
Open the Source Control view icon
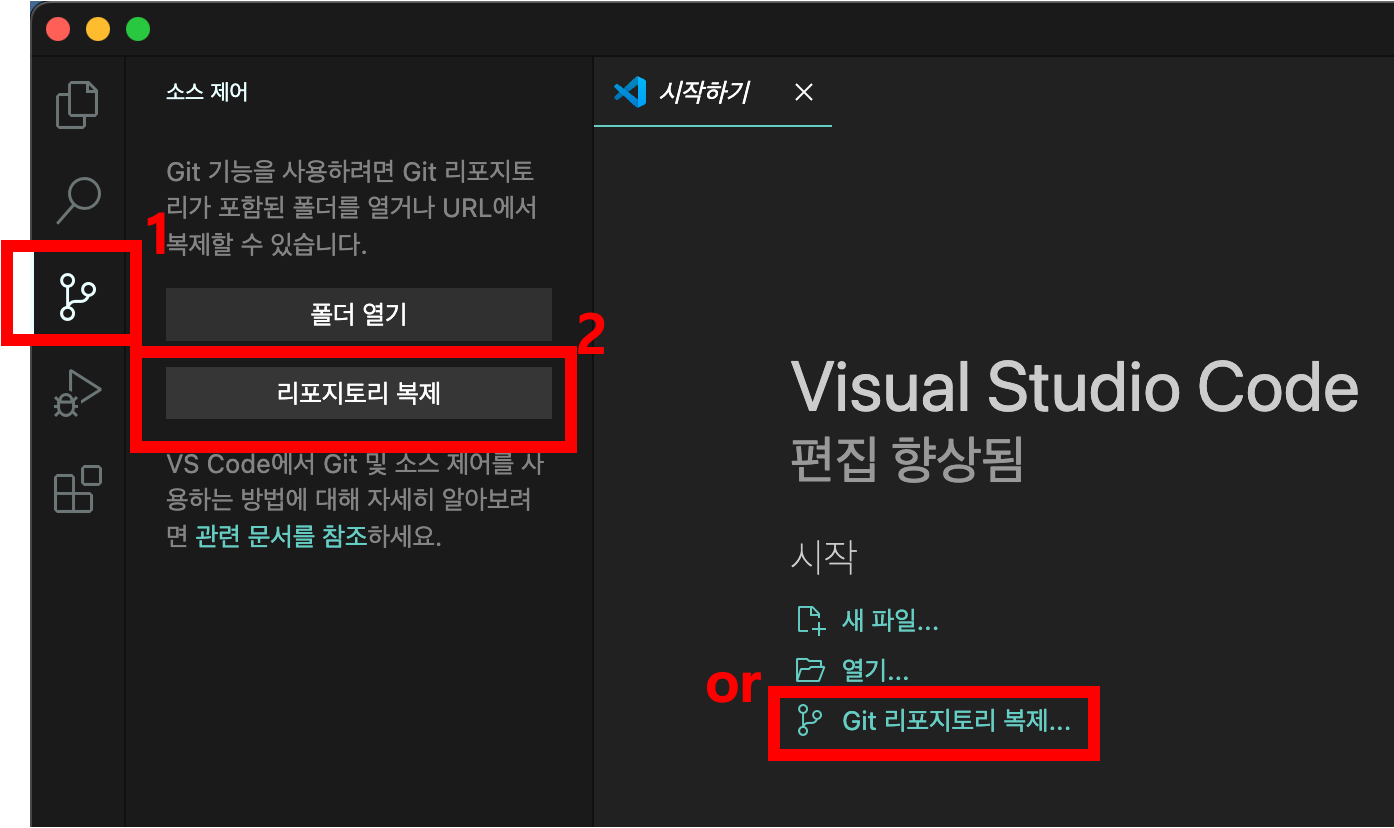(78, 297)
